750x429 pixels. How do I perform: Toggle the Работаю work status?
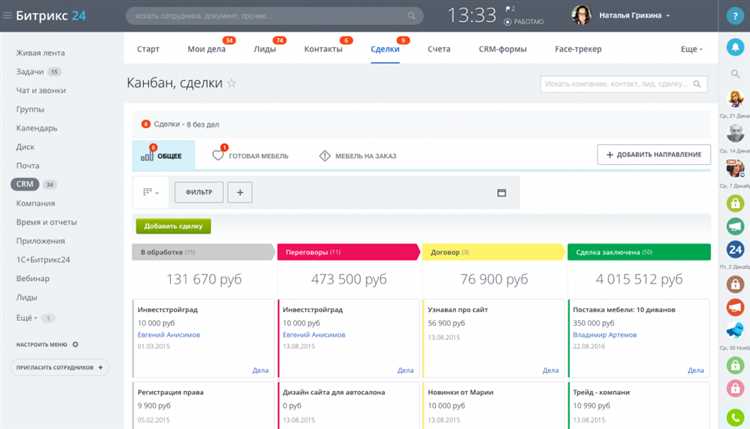[524, 22]
